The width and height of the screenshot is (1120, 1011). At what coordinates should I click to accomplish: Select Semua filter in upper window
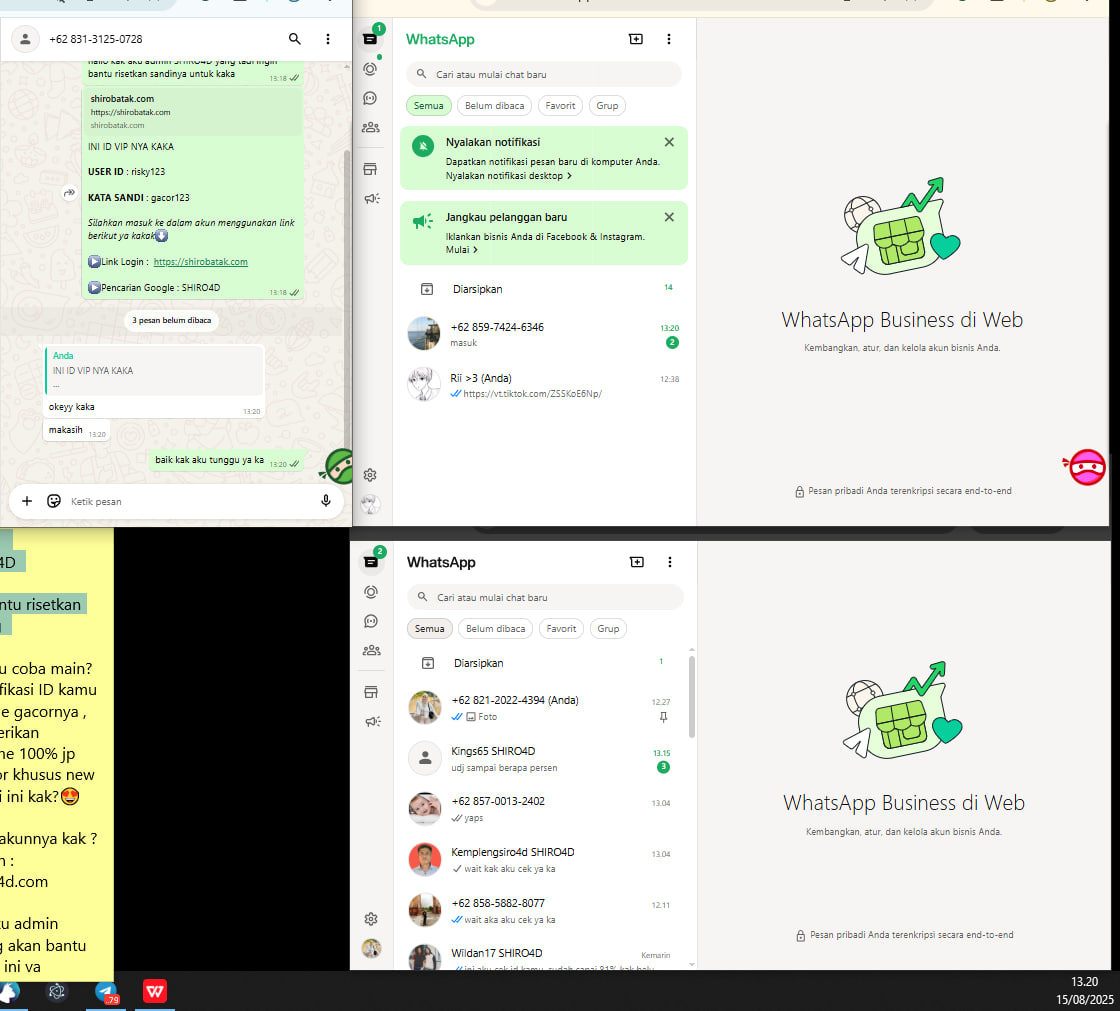pos(429,106)
